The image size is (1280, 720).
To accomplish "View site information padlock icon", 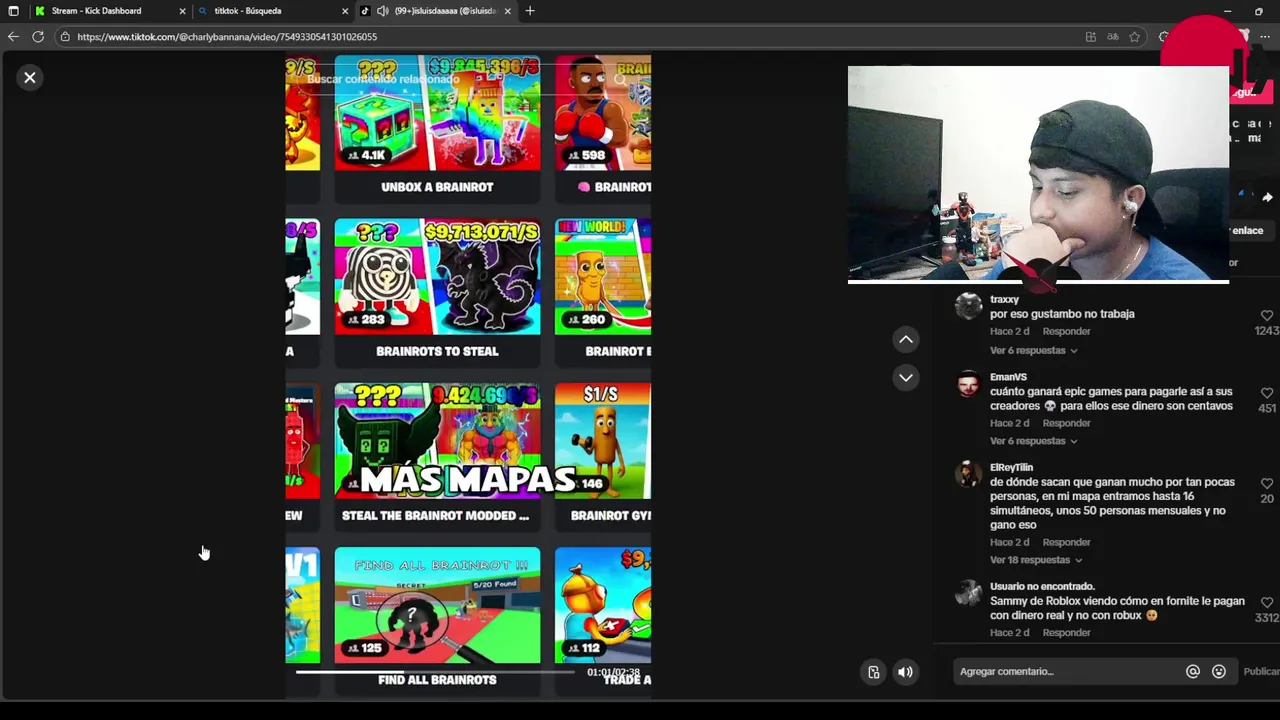I will [x=65, y=37].
